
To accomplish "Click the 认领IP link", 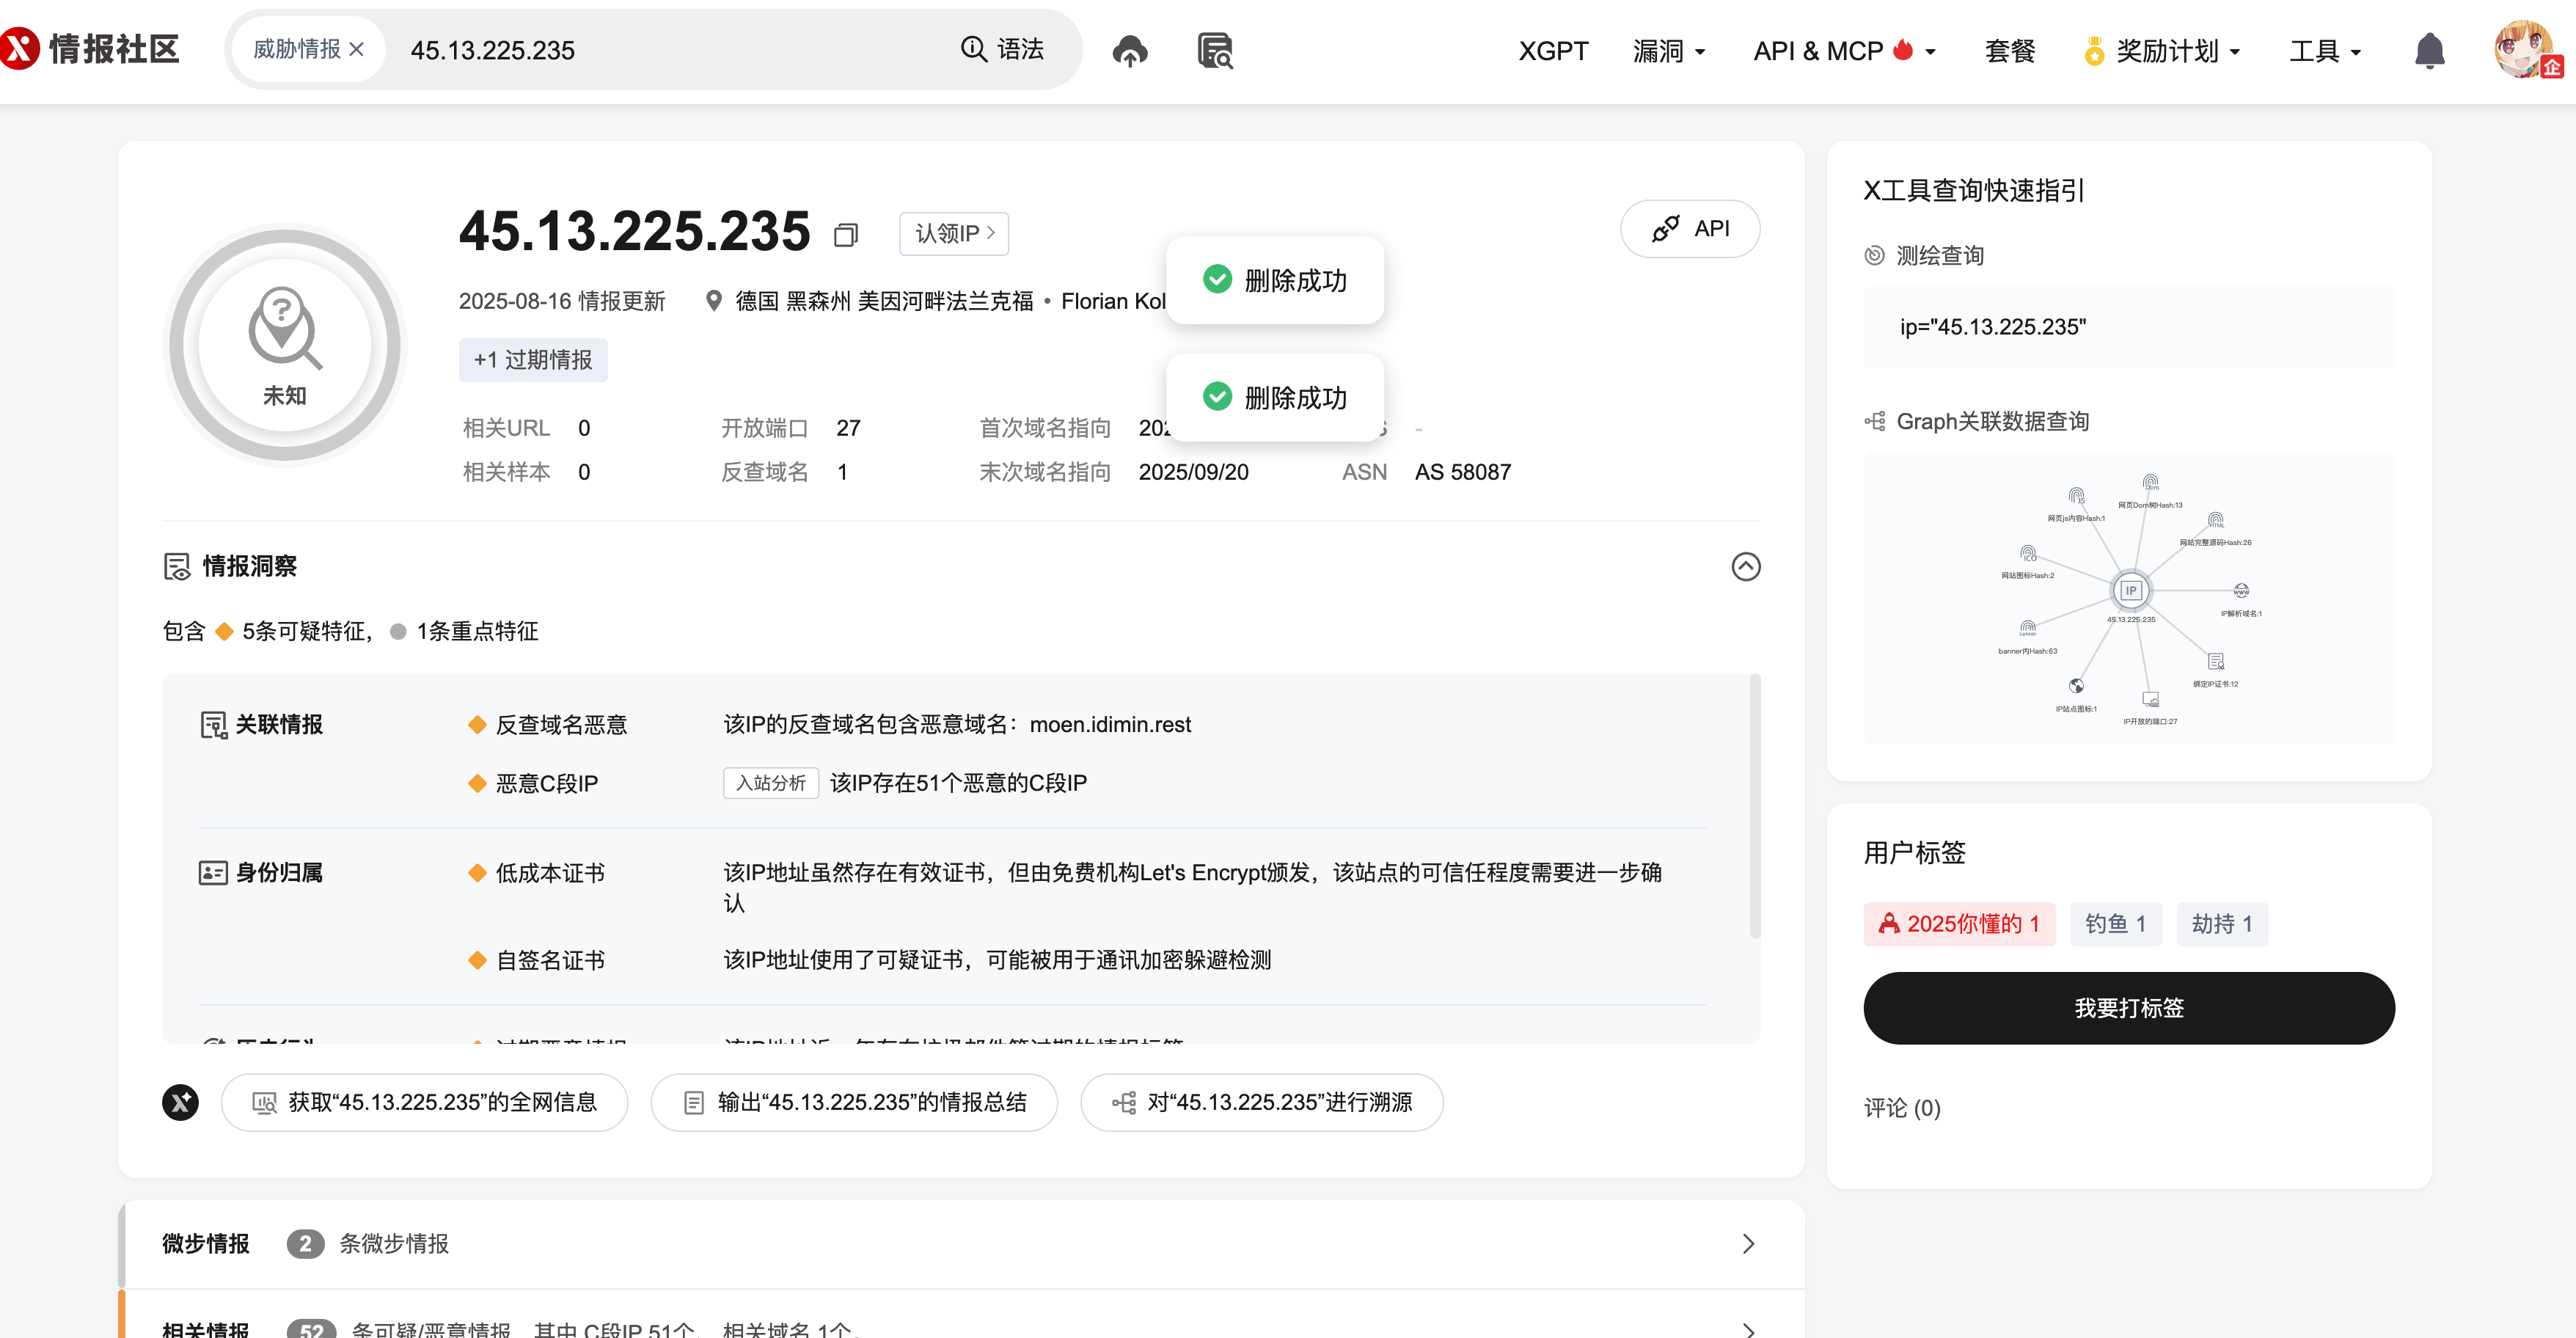I will (954, 233).
